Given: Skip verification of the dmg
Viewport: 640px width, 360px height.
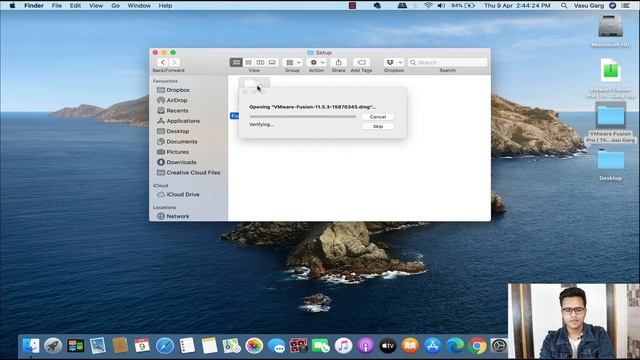Looking at the screenshot, I should tap(378, 126).
